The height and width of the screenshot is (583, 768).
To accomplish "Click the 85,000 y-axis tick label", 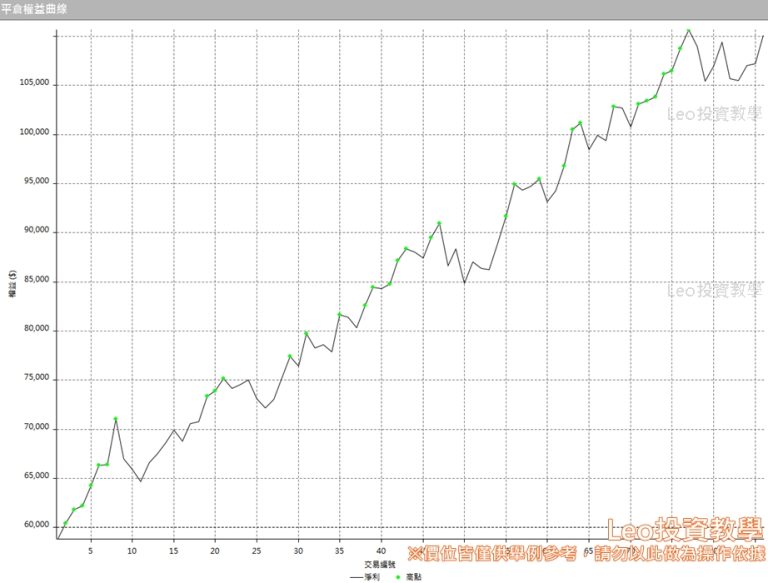I will pyautogui.click(x=36, y=281).
